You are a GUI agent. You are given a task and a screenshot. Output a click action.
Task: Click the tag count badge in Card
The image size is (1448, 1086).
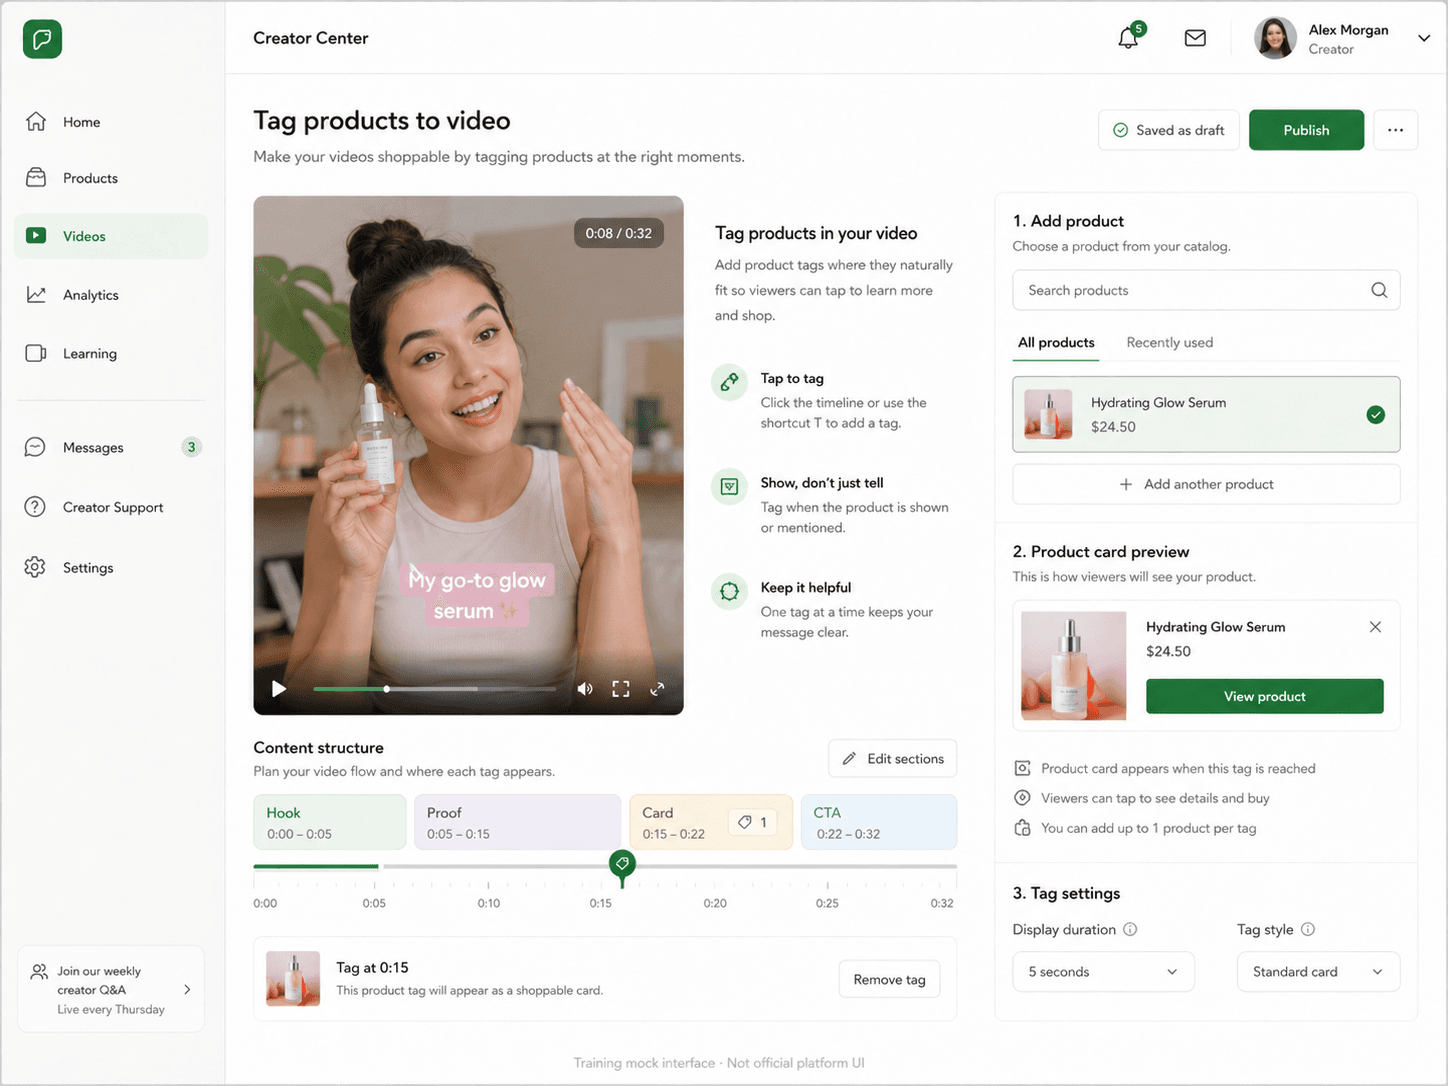pyautogui.click(x=753, y=822)
